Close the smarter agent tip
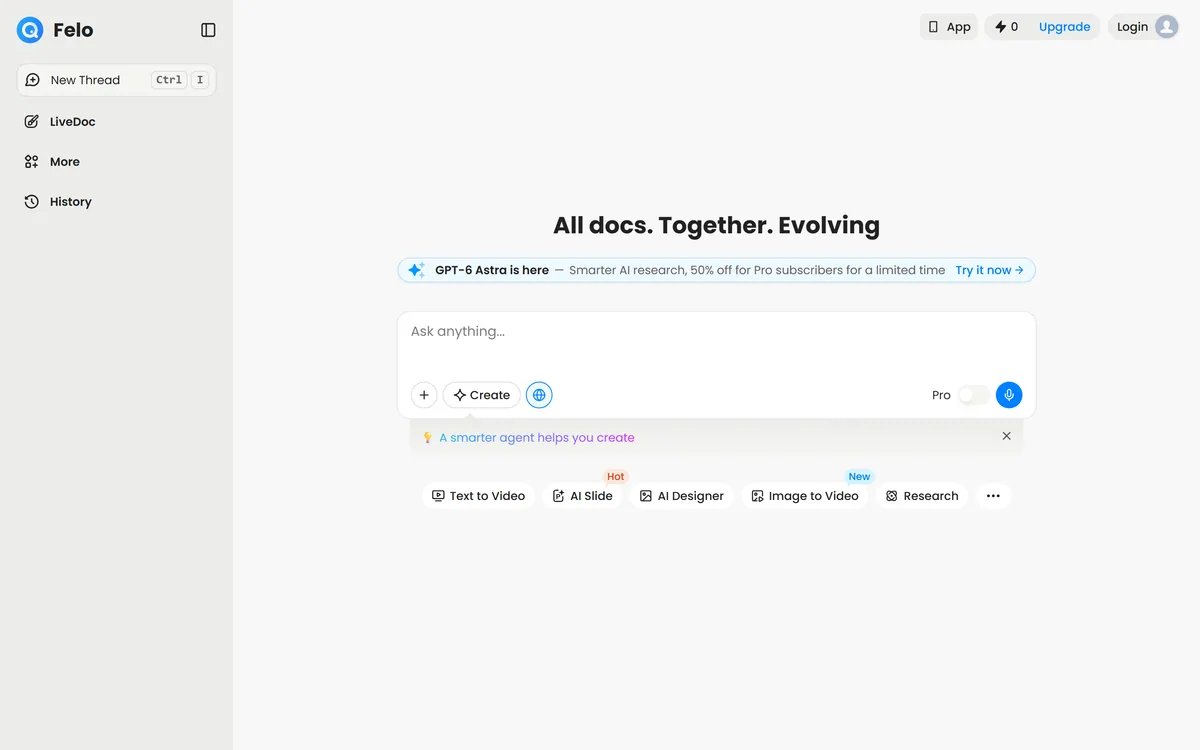The image size is (1200, 750). coord(1007,436)
